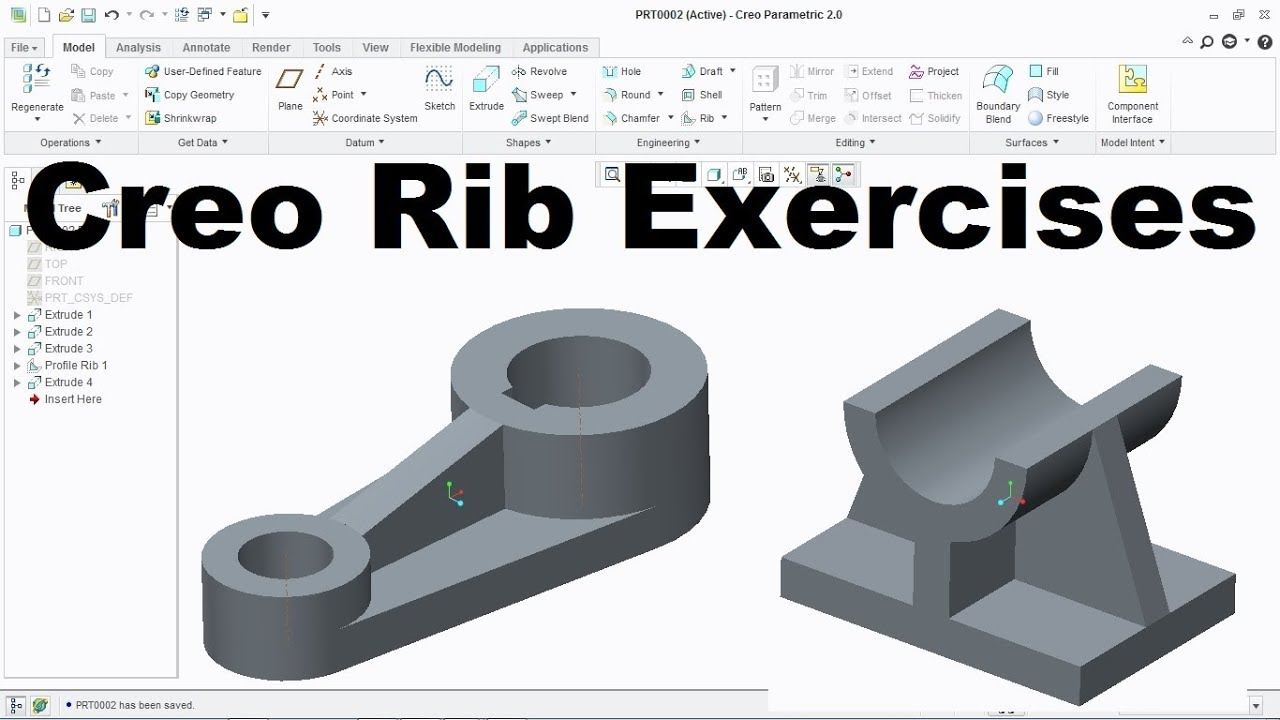Open the Freestyle tool
Viewport: 1280px width, 720px height.
pyautogui.click(x=1058, y=118)
